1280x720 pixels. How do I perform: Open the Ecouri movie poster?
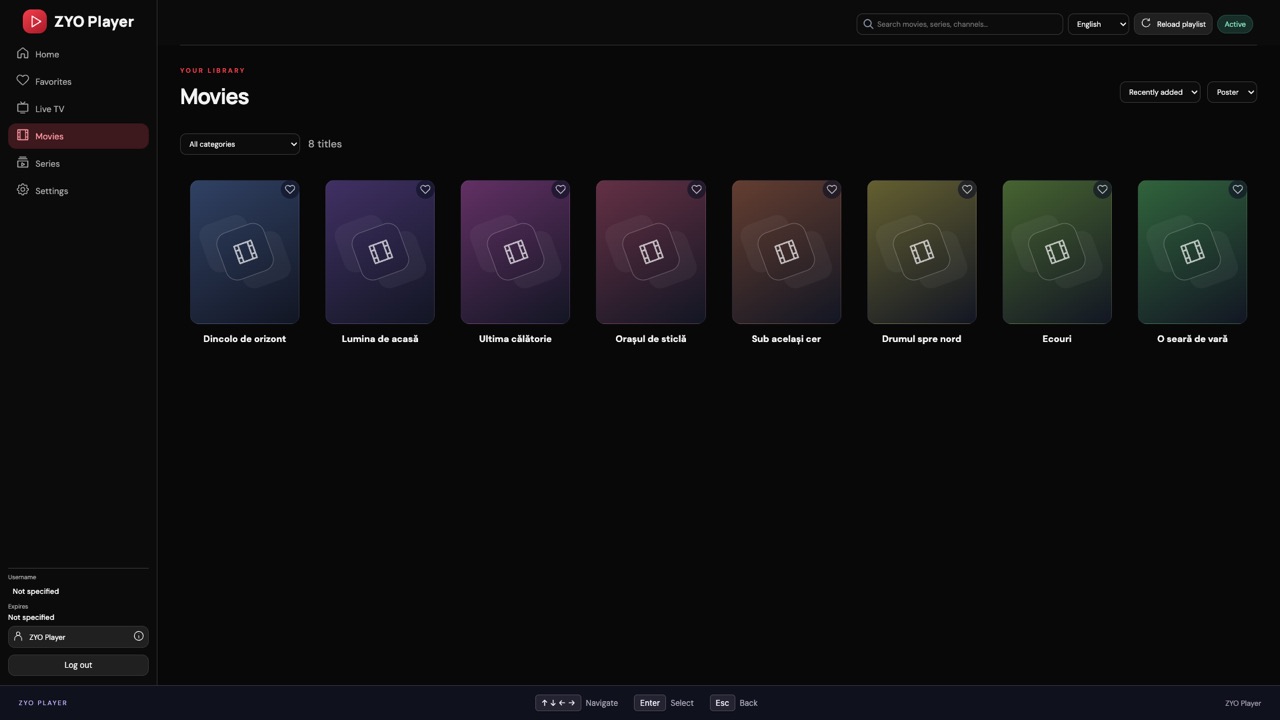pyautogui.click(x=1057, y=252)
